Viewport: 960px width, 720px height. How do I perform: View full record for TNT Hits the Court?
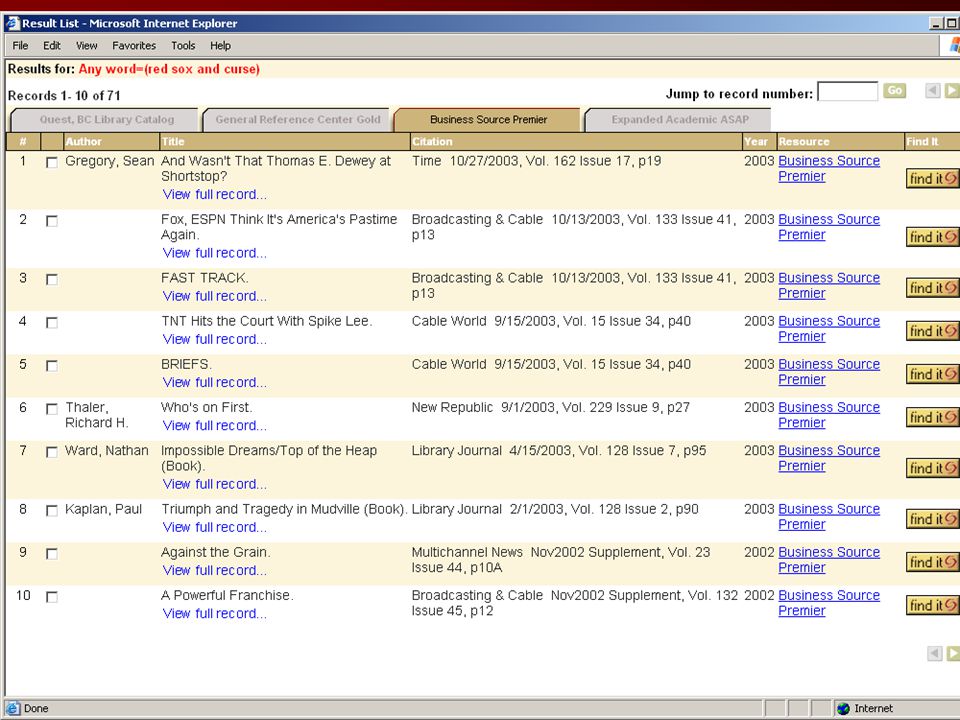tap(214, 339)
